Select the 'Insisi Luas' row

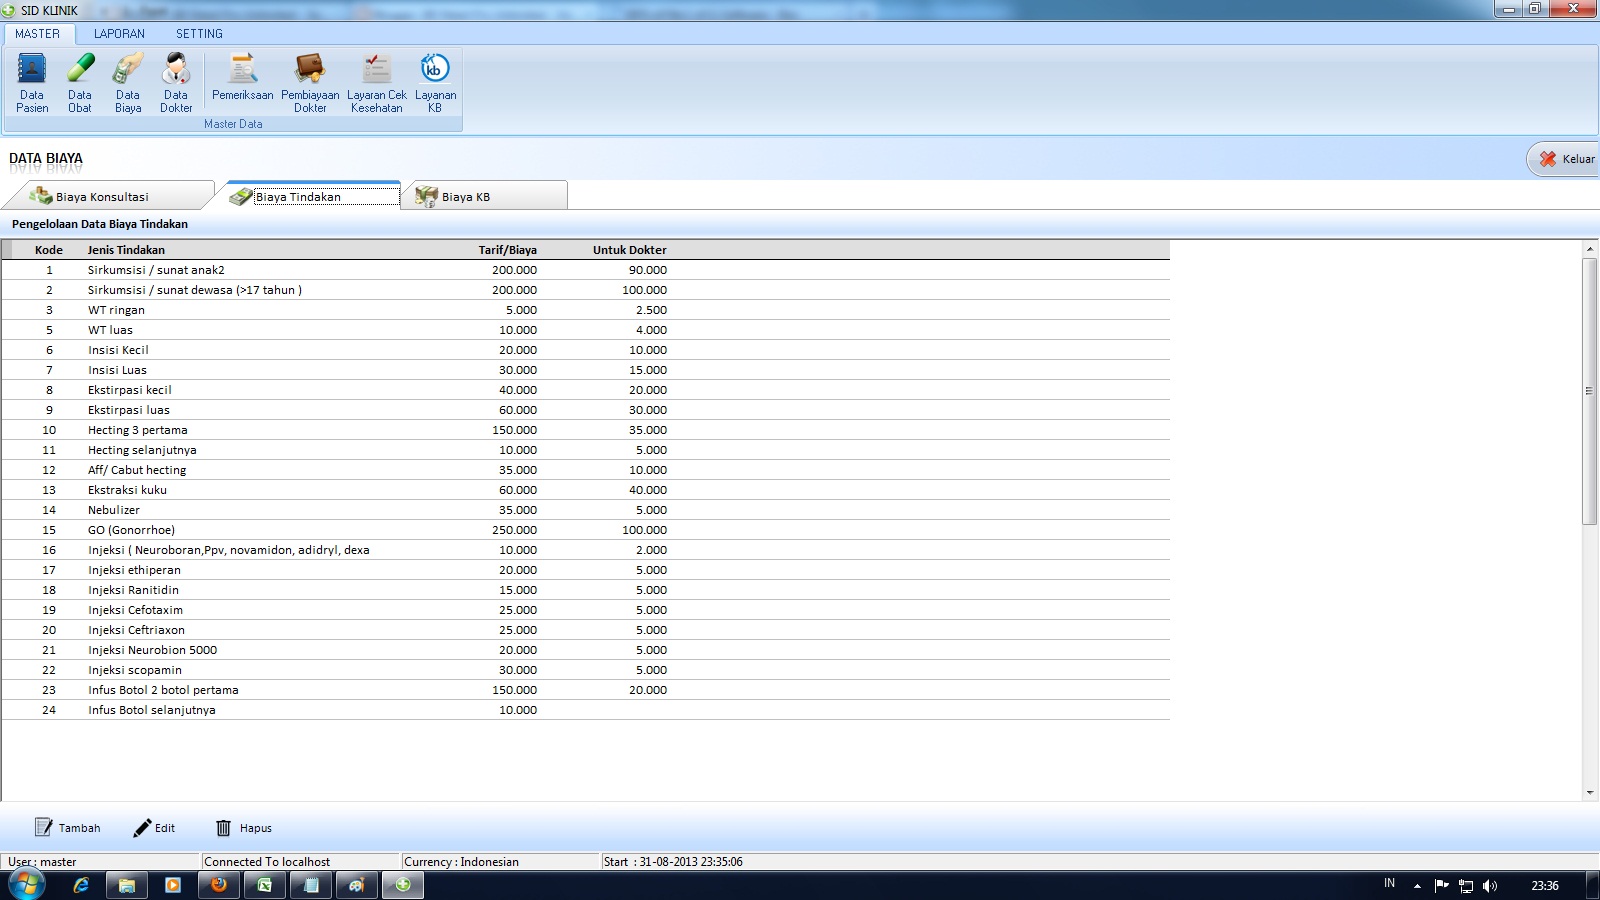click(585, 370)
